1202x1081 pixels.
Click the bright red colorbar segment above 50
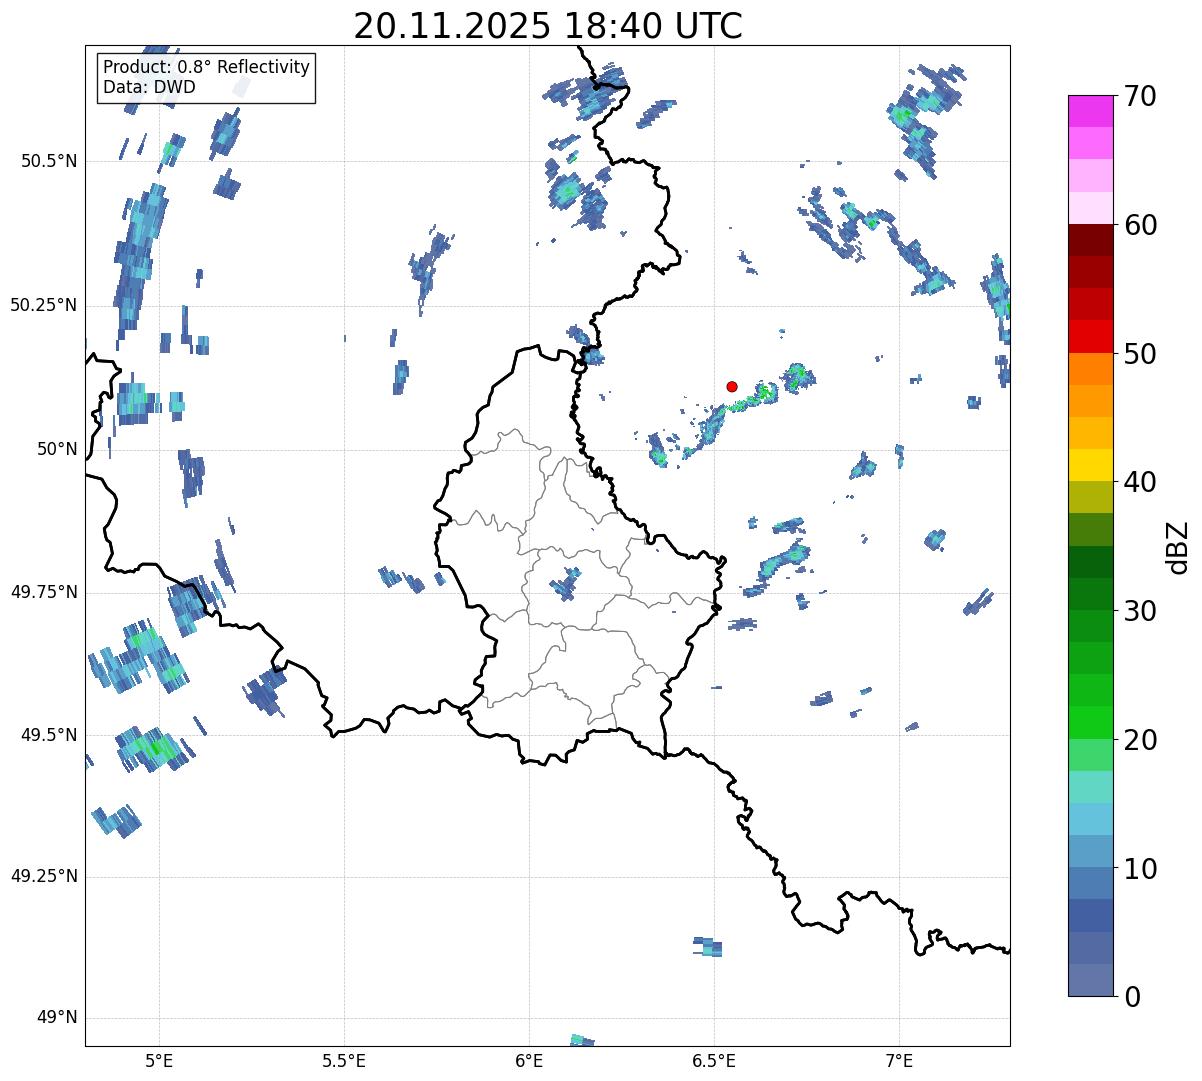point(1091,337)
